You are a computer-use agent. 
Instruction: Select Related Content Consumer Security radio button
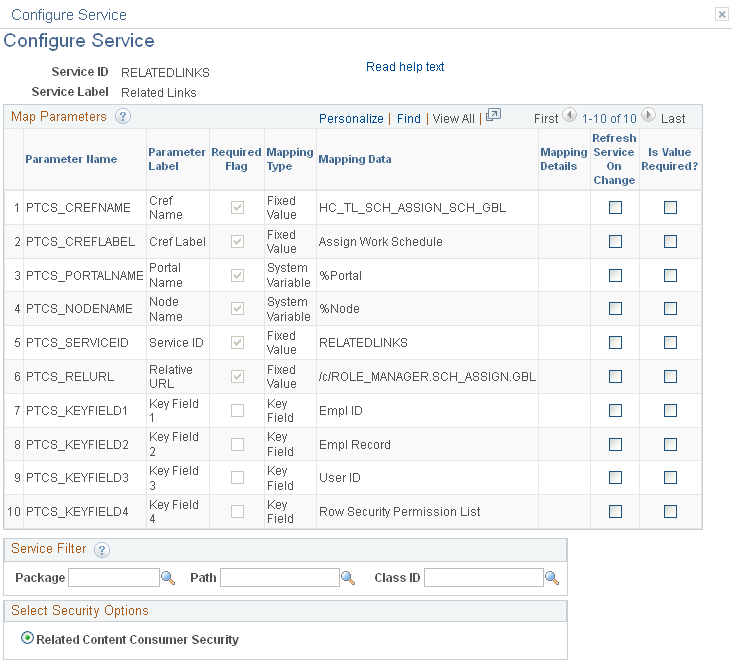(x=28, y=638)
